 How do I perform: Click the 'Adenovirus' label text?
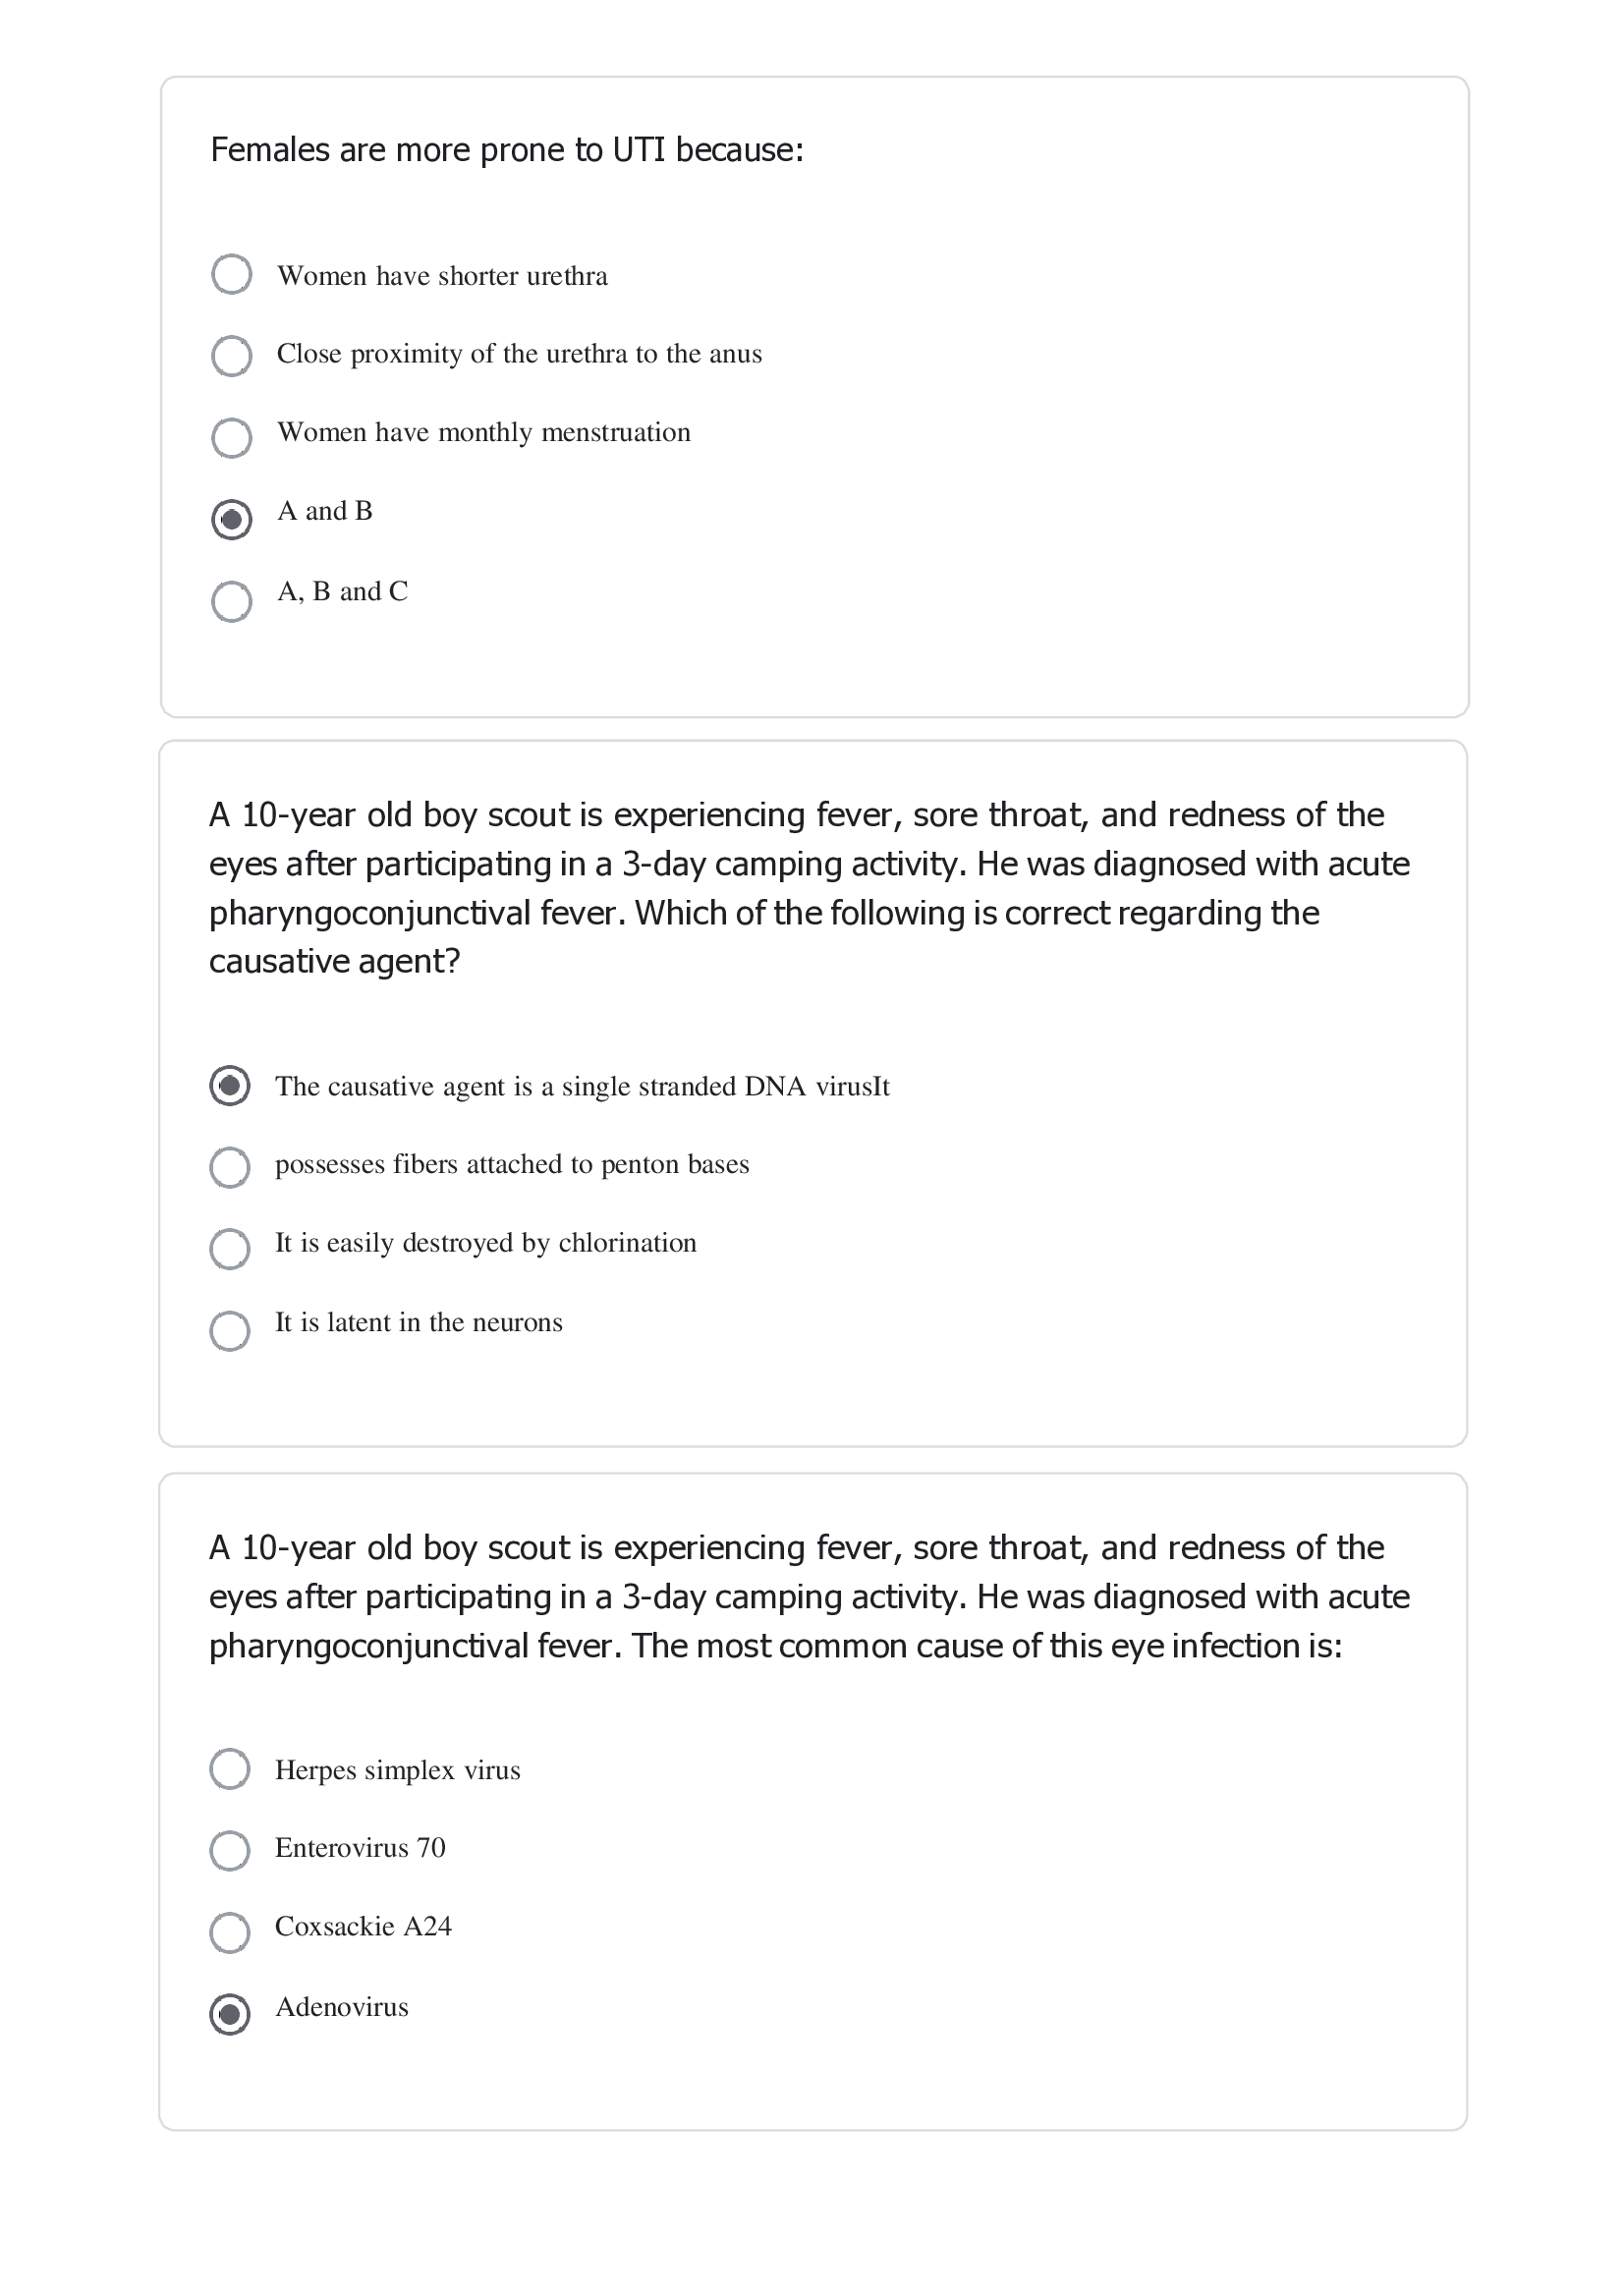pos(342,2007)
